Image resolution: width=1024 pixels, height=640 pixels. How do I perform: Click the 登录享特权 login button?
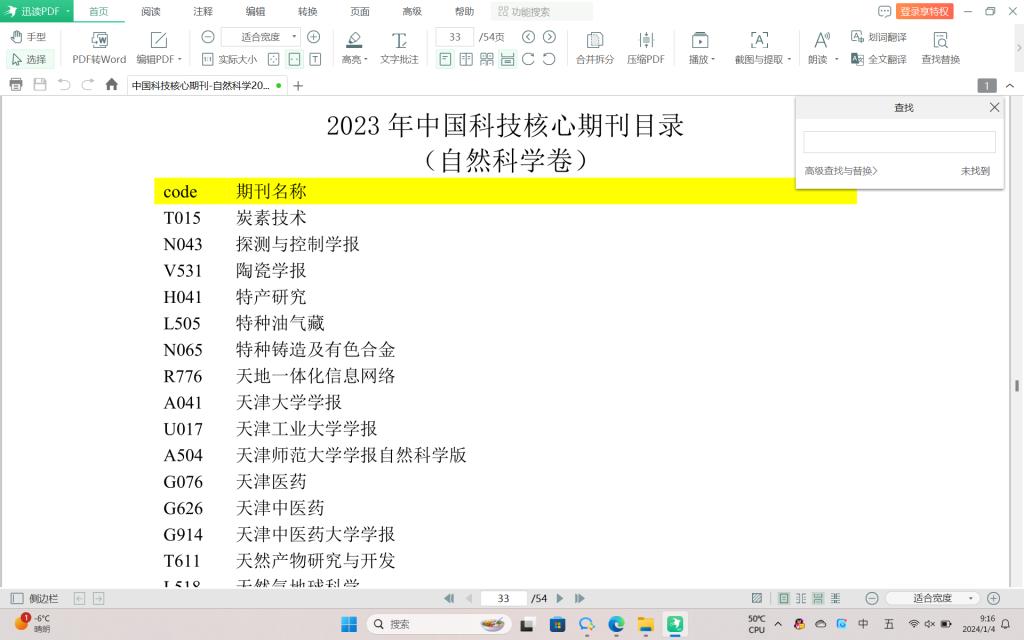925,11
